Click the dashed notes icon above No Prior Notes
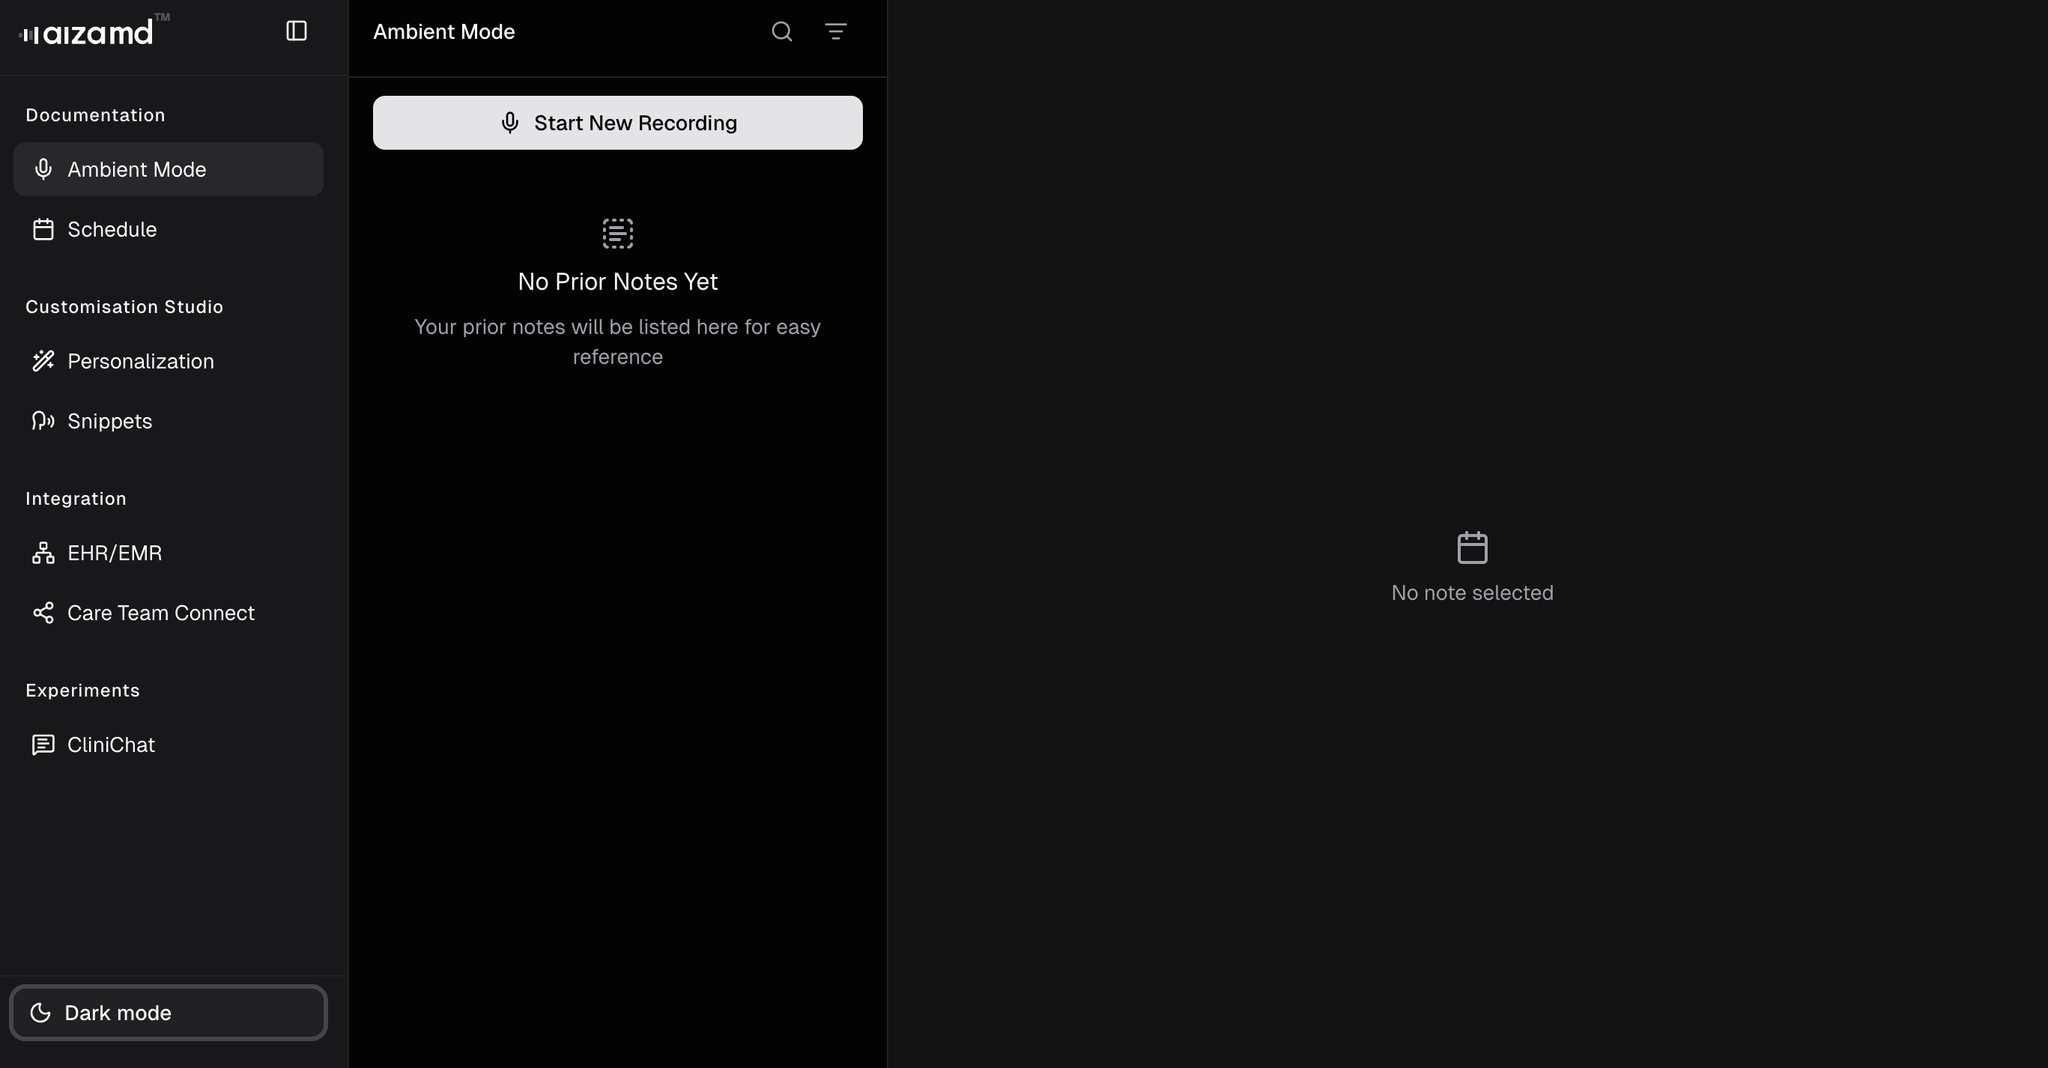This screenshot has height=1068, width=2048. click(x=618, y=233)
